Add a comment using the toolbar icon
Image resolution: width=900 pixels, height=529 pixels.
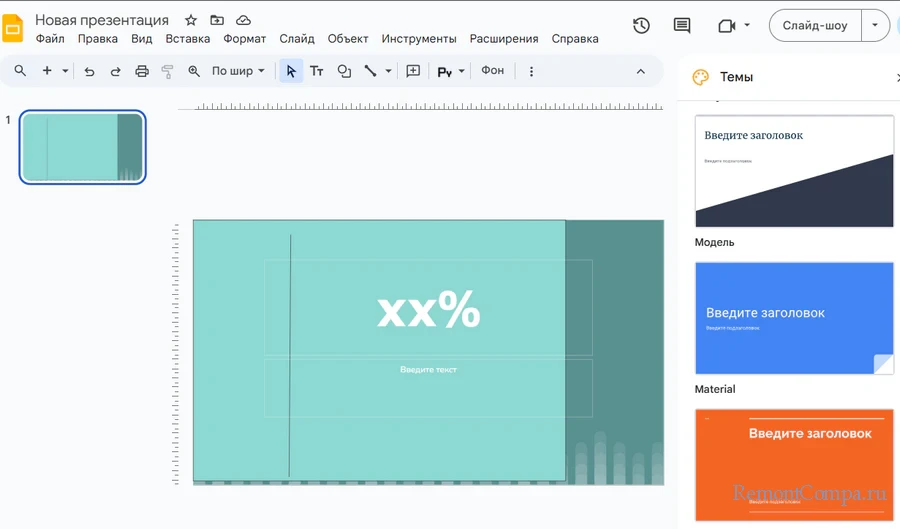click(x=413, y=71)
